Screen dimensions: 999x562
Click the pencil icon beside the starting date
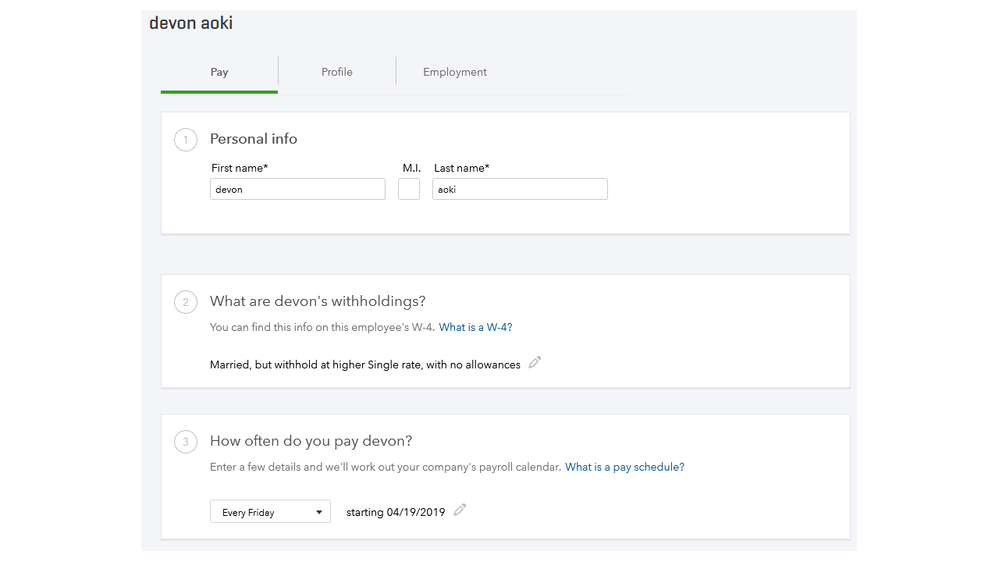[460, 510]
